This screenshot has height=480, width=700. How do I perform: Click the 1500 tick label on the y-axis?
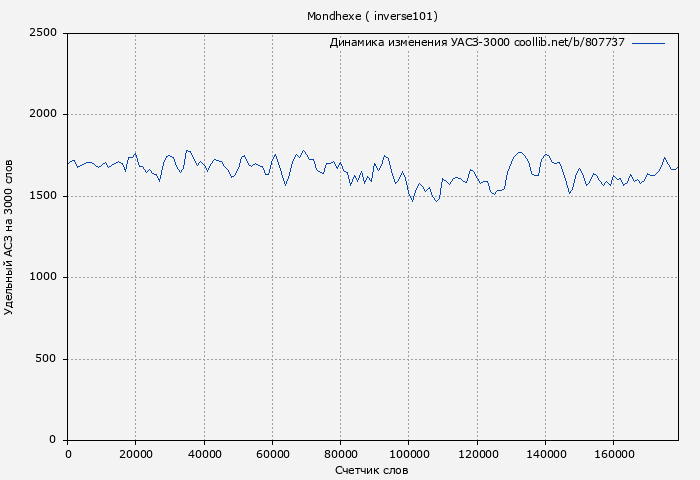[43, 196]
